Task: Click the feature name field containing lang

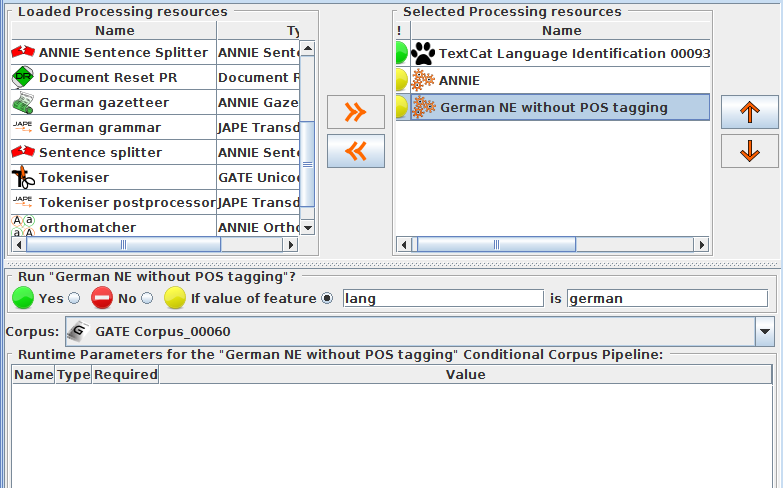Action: (x=442, y=298)
